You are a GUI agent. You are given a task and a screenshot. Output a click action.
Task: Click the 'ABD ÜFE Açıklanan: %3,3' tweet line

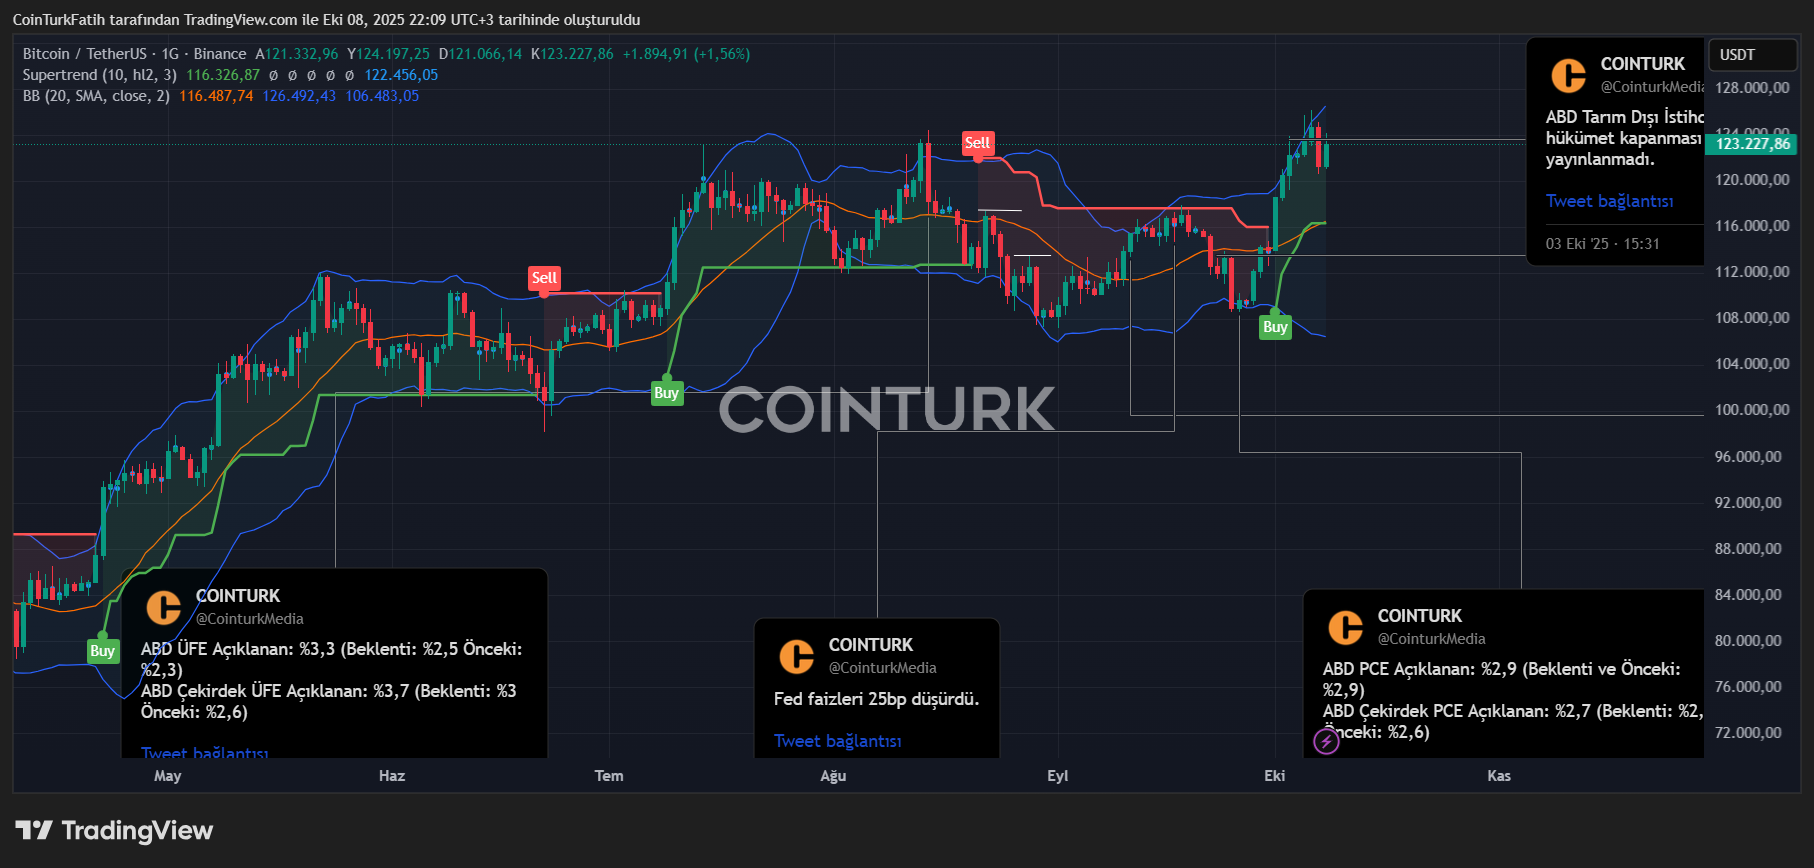(x=331, y=660)
